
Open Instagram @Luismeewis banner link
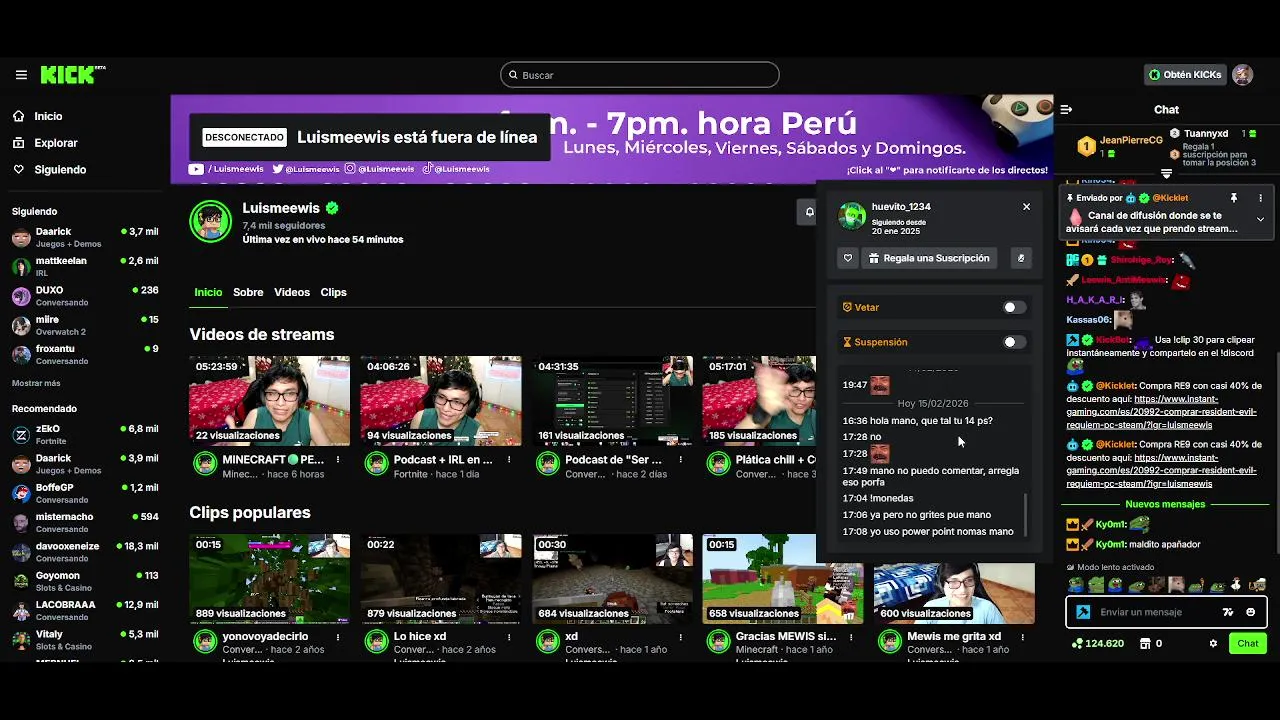coord(380,169)
